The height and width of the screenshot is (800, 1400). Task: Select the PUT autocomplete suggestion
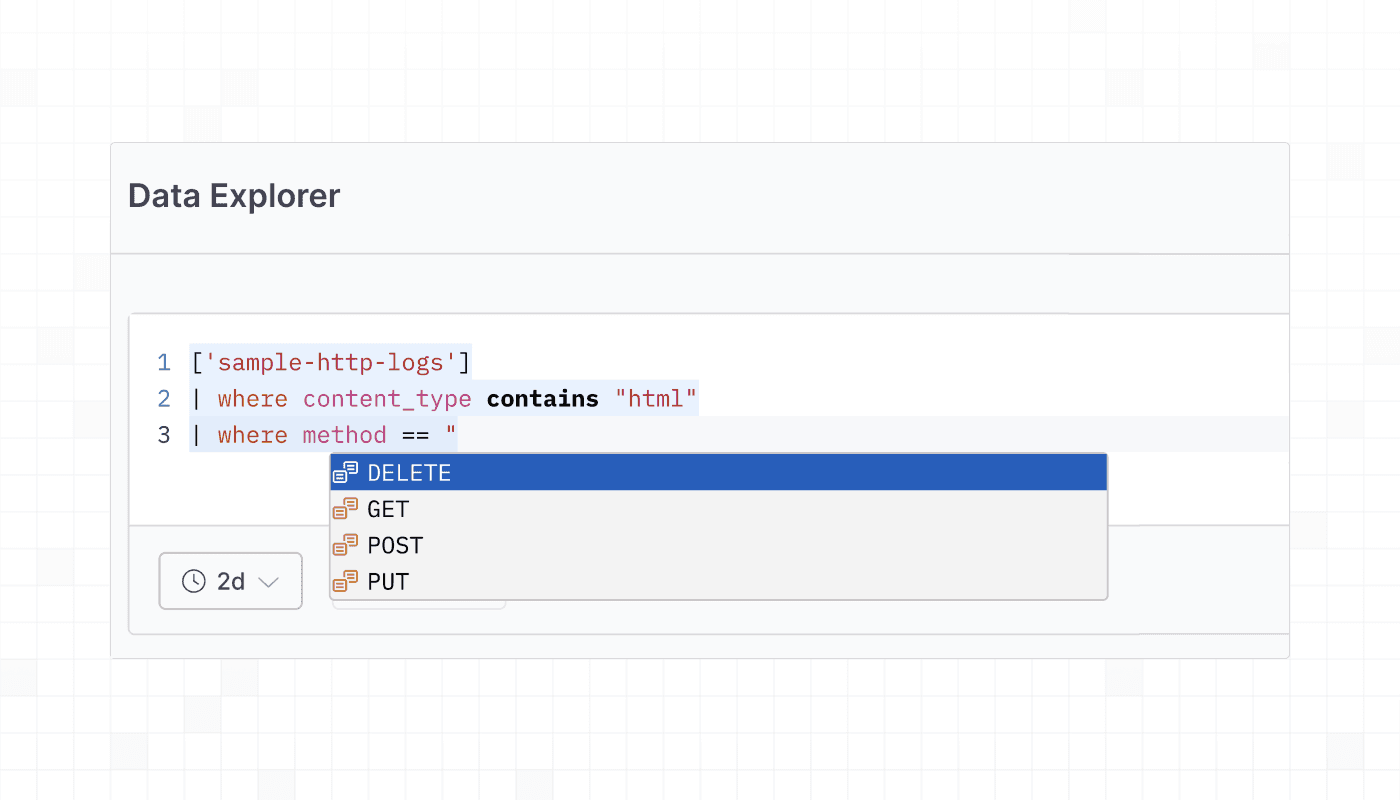click(388, 581)
